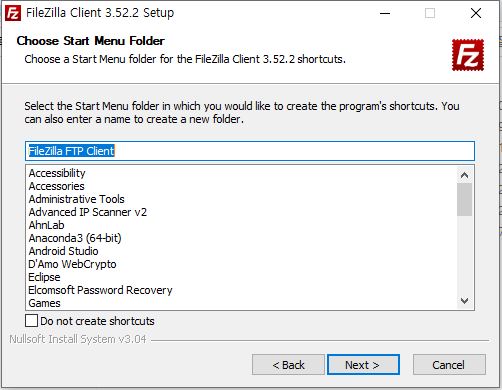
Task: Cancel the FileZilla setup
Action: coord(449,365)
